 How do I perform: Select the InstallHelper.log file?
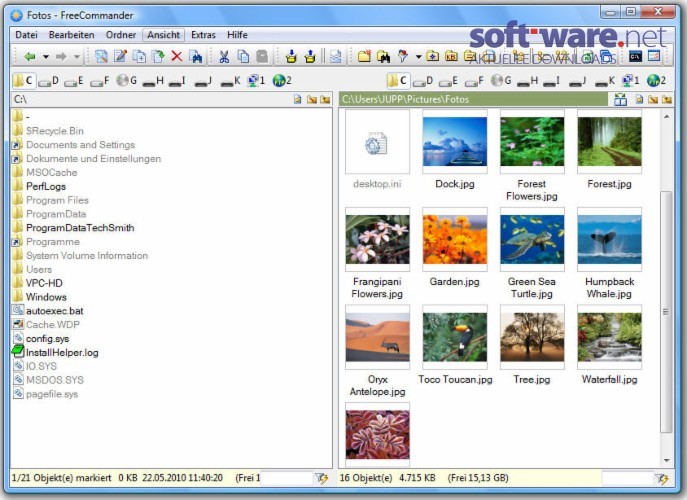62,352
